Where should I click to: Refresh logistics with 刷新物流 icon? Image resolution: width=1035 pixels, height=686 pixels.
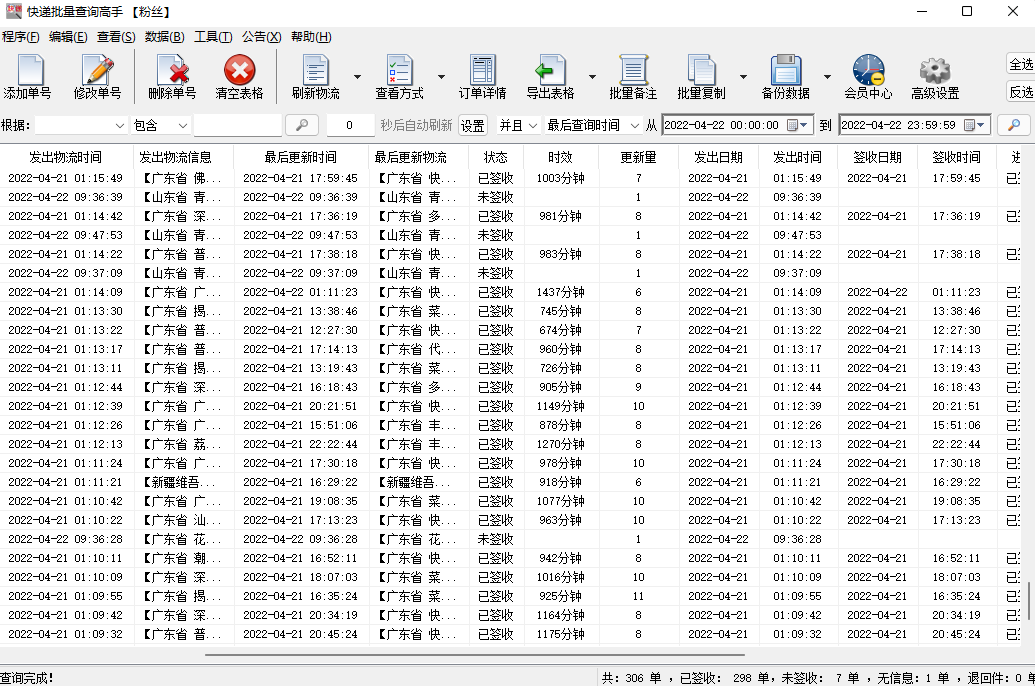(316, 77)
